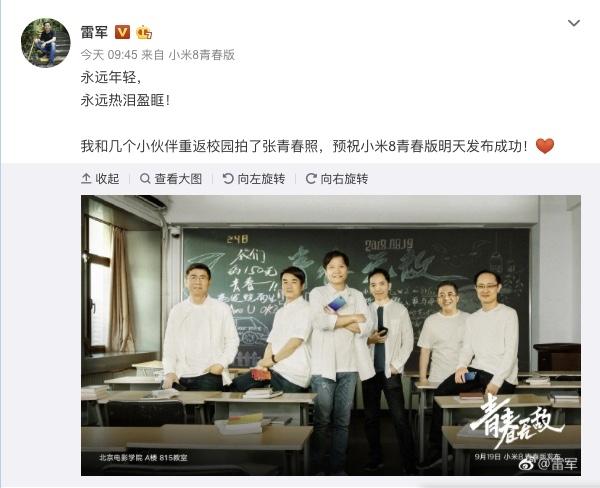Click the orange V verified badge
This screenshot has height=488, width=600.
click(122, 32)
